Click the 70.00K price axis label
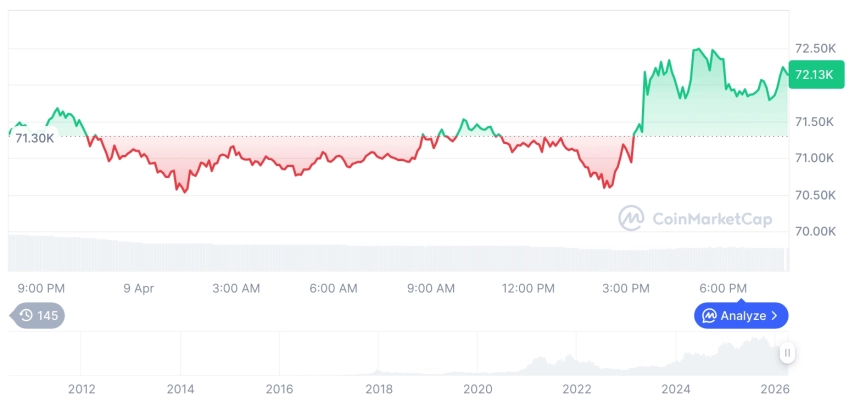The image size is (860, 401). (814, 231)
